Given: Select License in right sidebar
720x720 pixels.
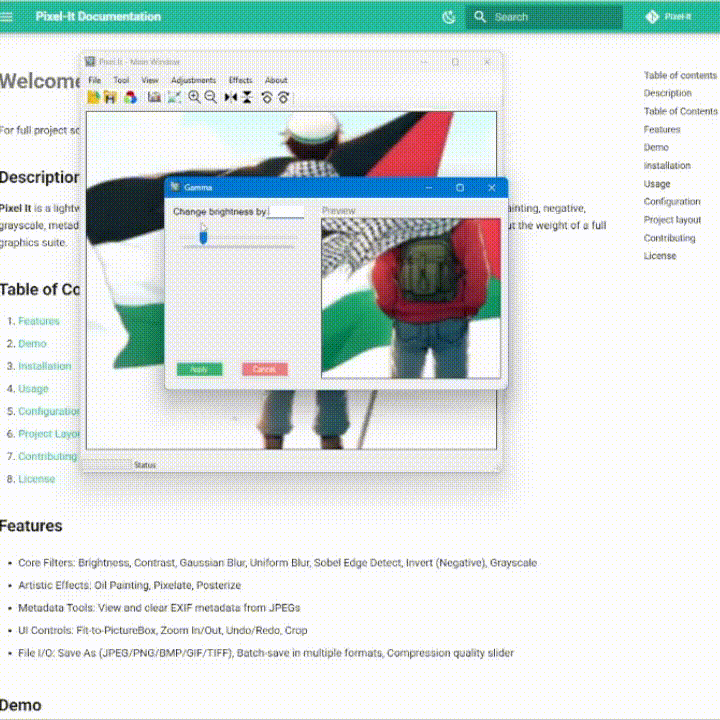Looking at the screenshot, I should tap(660, 256).
